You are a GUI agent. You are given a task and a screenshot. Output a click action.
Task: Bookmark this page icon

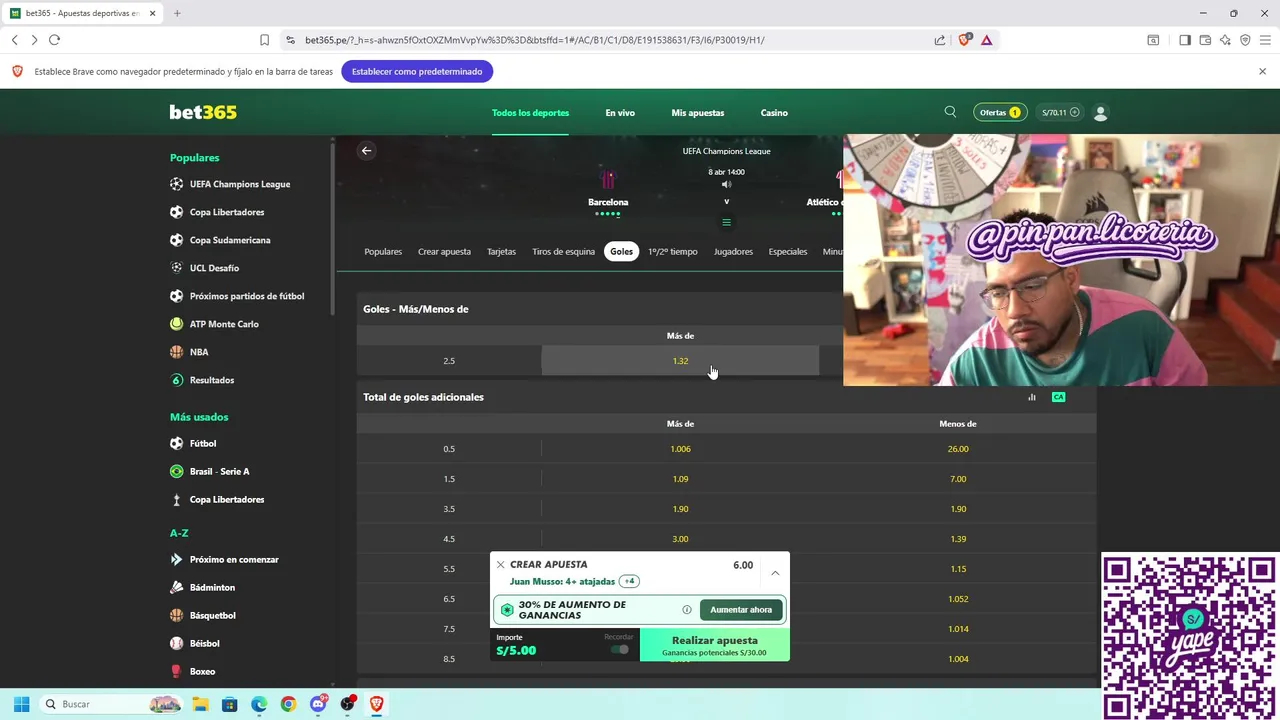[264, 40]
